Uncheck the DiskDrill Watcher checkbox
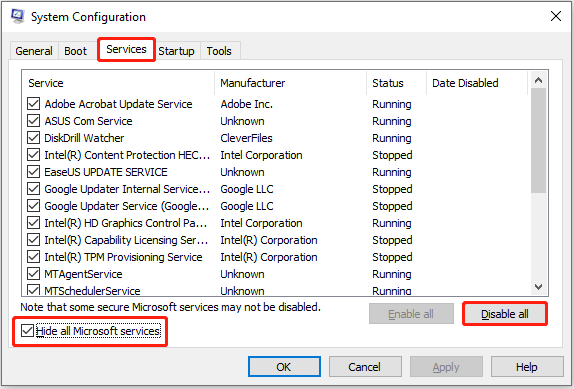 (x=33, y=138)
